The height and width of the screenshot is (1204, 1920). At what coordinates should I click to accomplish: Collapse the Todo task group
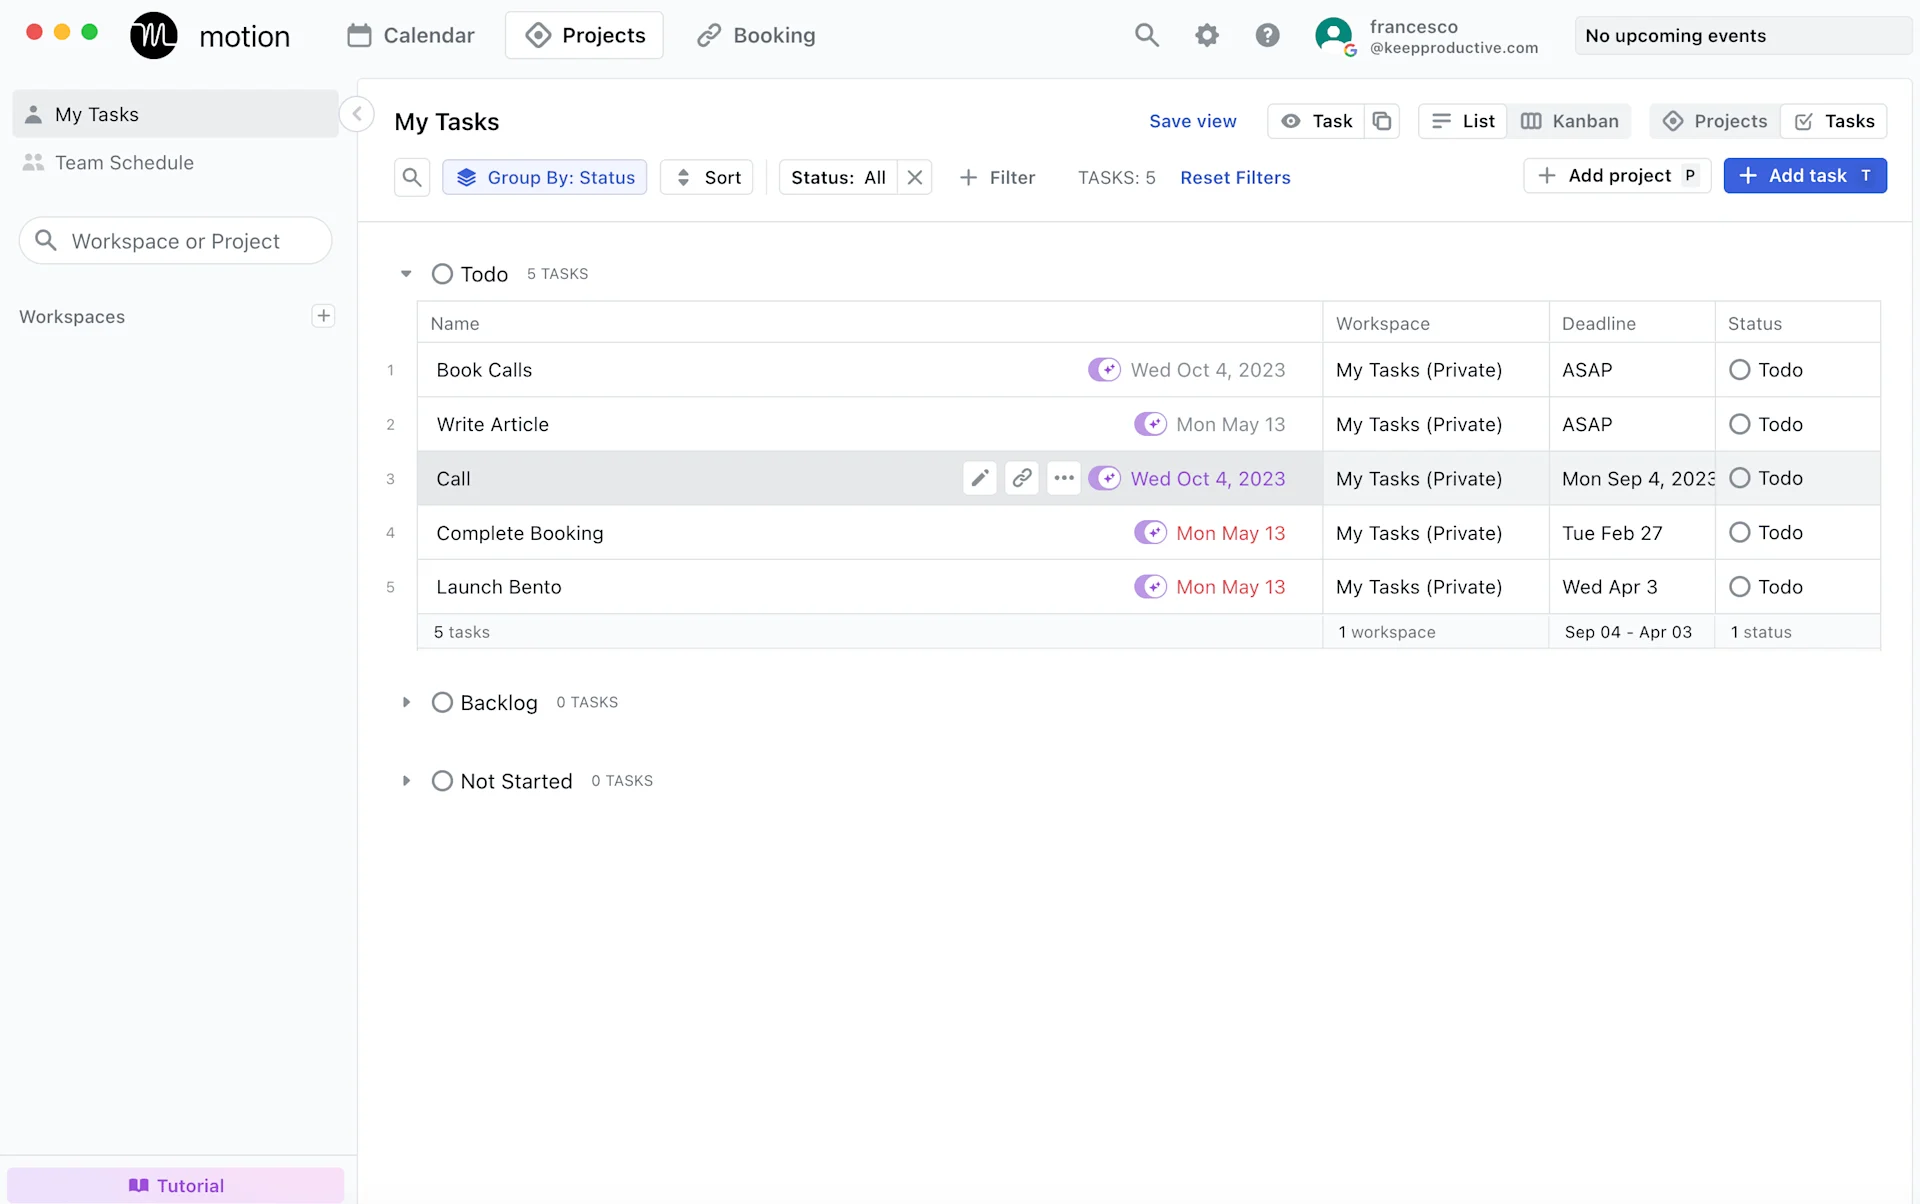pyautogui.click(x=406, y=273)
